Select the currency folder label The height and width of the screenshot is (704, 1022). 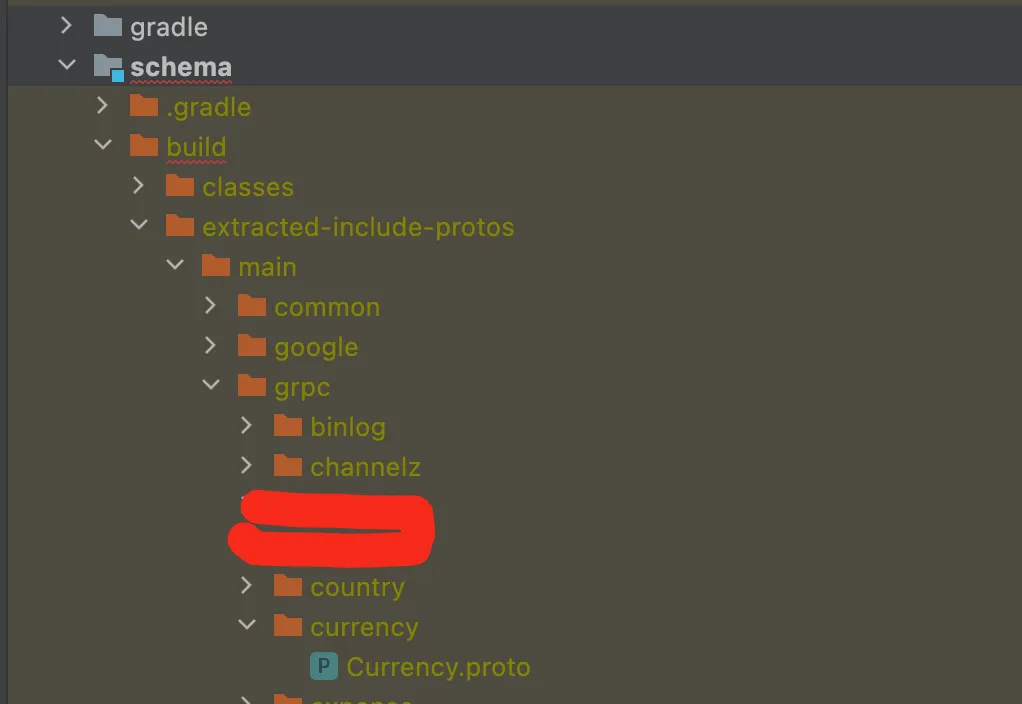[364, 627]
